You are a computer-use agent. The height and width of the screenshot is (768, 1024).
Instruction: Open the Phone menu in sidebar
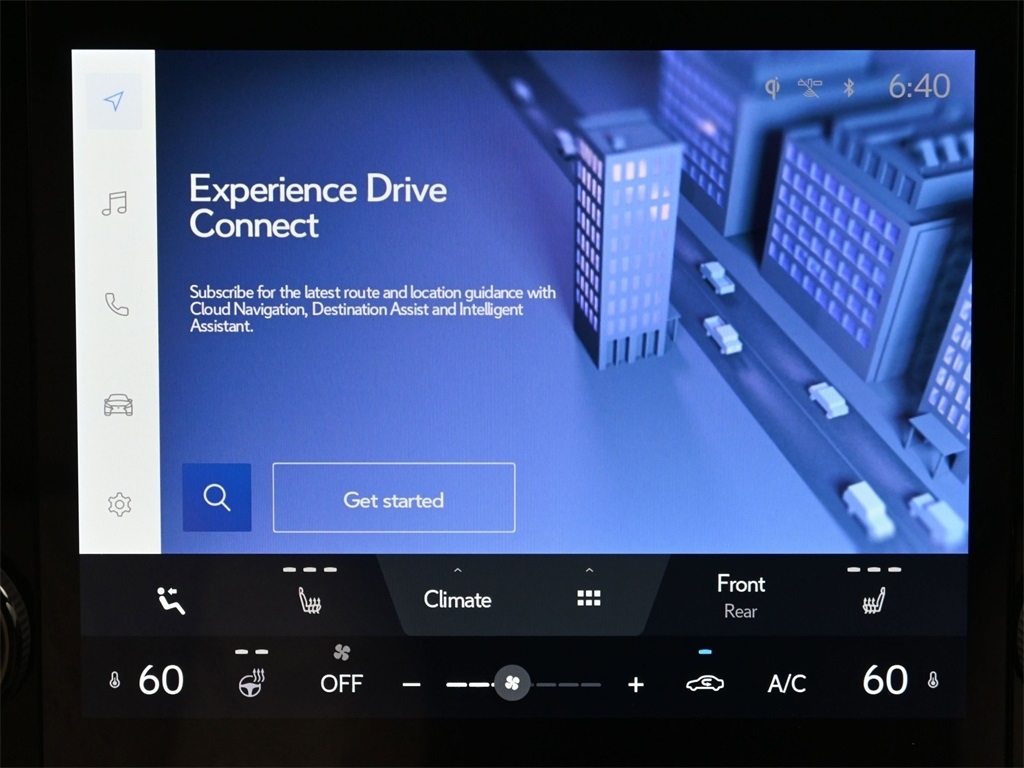pyautogui.click(x=117, y=304)
